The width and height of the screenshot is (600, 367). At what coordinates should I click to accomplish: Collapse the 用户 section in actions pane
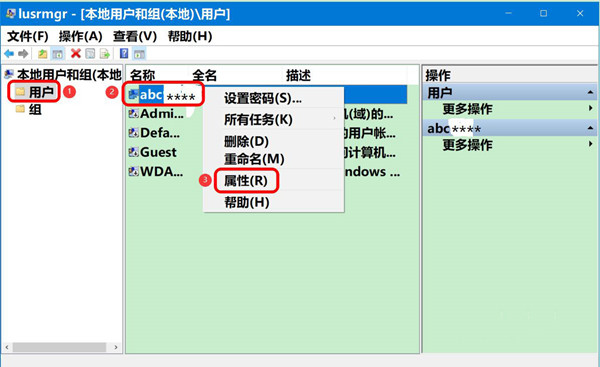click(590, 92)
